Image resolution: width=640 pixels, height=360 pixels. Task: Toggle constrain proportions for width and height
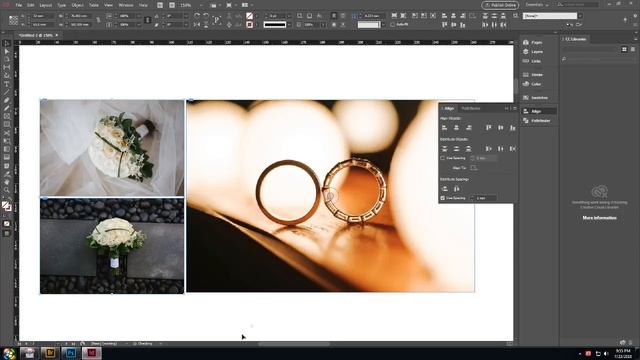tap(98, 20)
